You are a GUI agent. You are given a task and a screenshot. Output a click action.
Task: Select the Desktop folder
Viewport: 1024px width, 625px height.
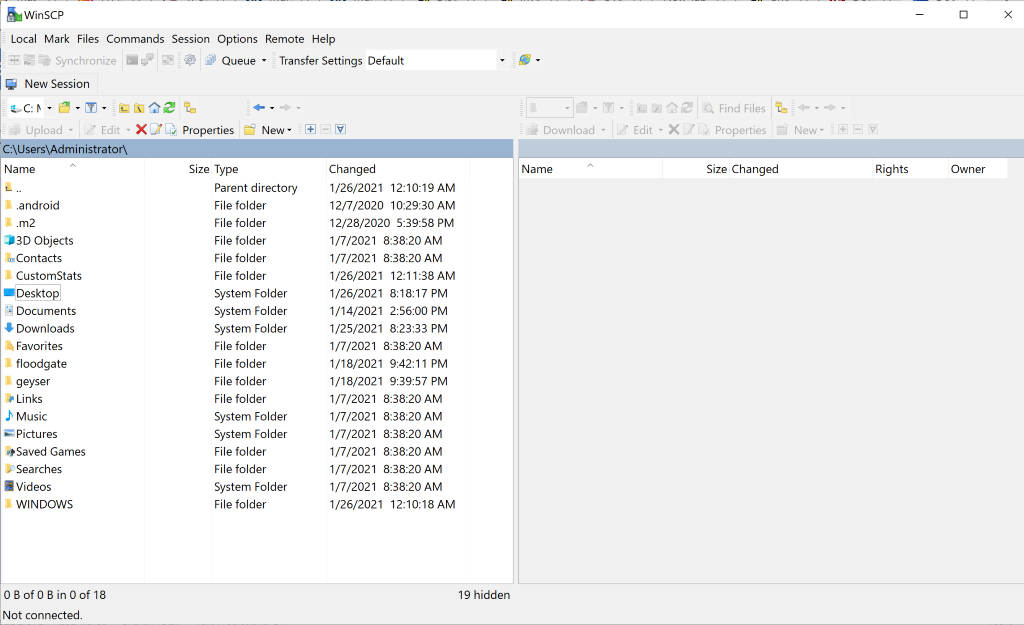coord(38,293)
